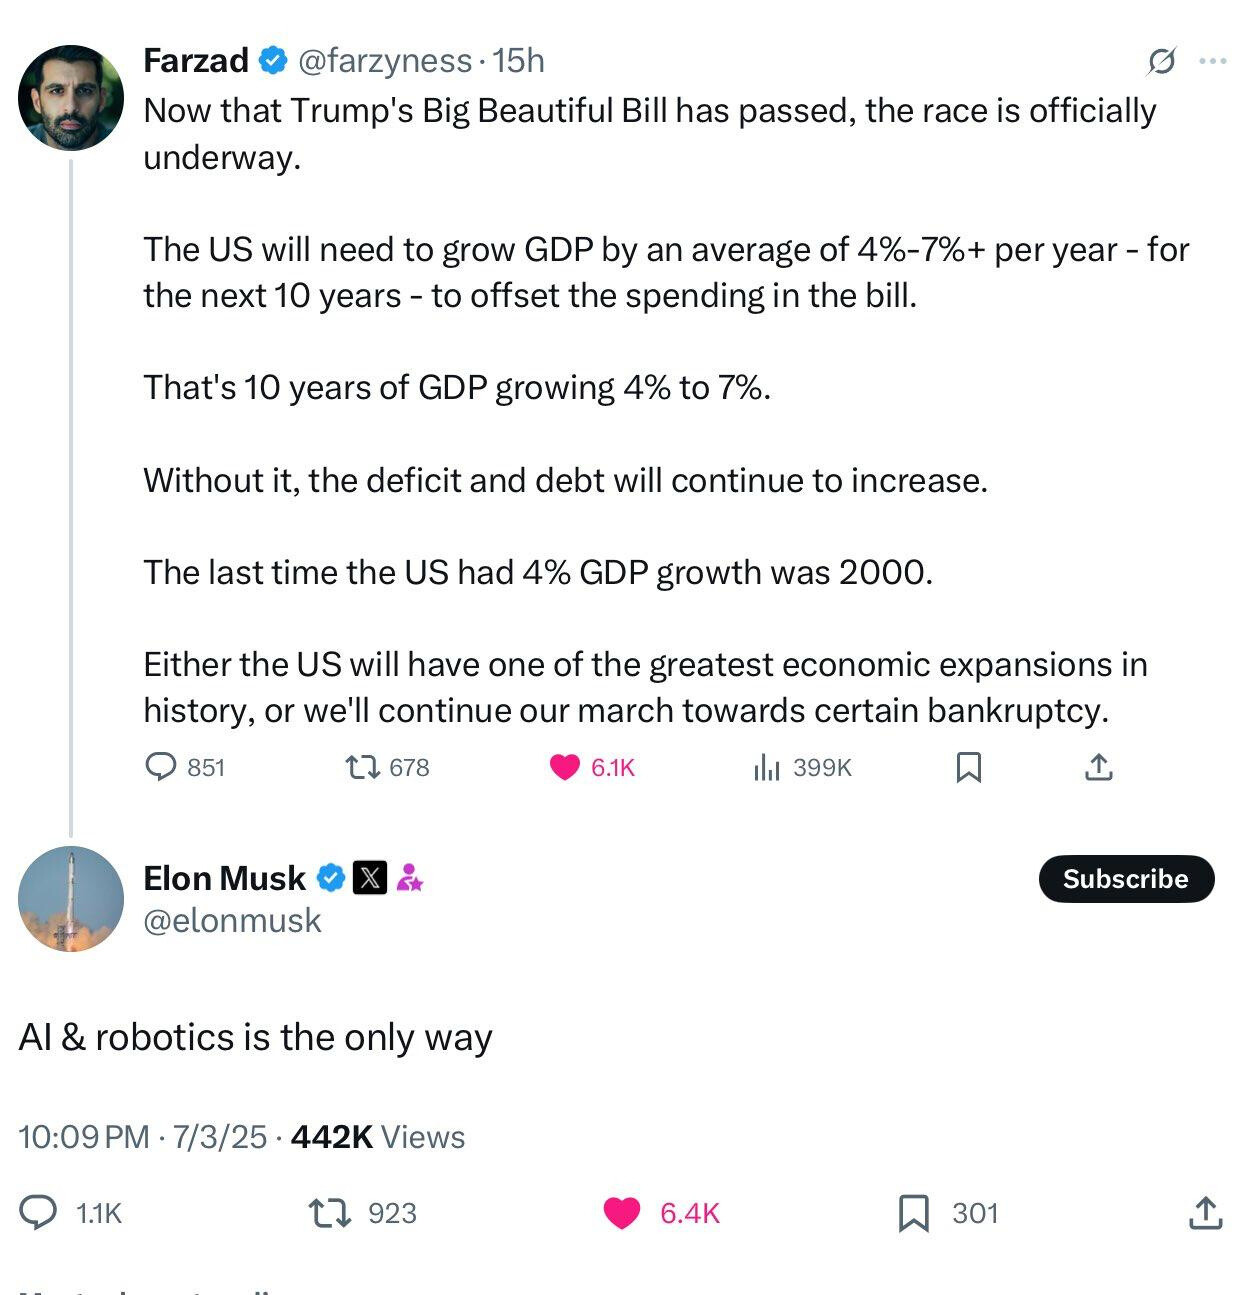Screen dimensions: 1249x1295
Task: Bookmark Elon Musk's post
Action: (914, 1213)
